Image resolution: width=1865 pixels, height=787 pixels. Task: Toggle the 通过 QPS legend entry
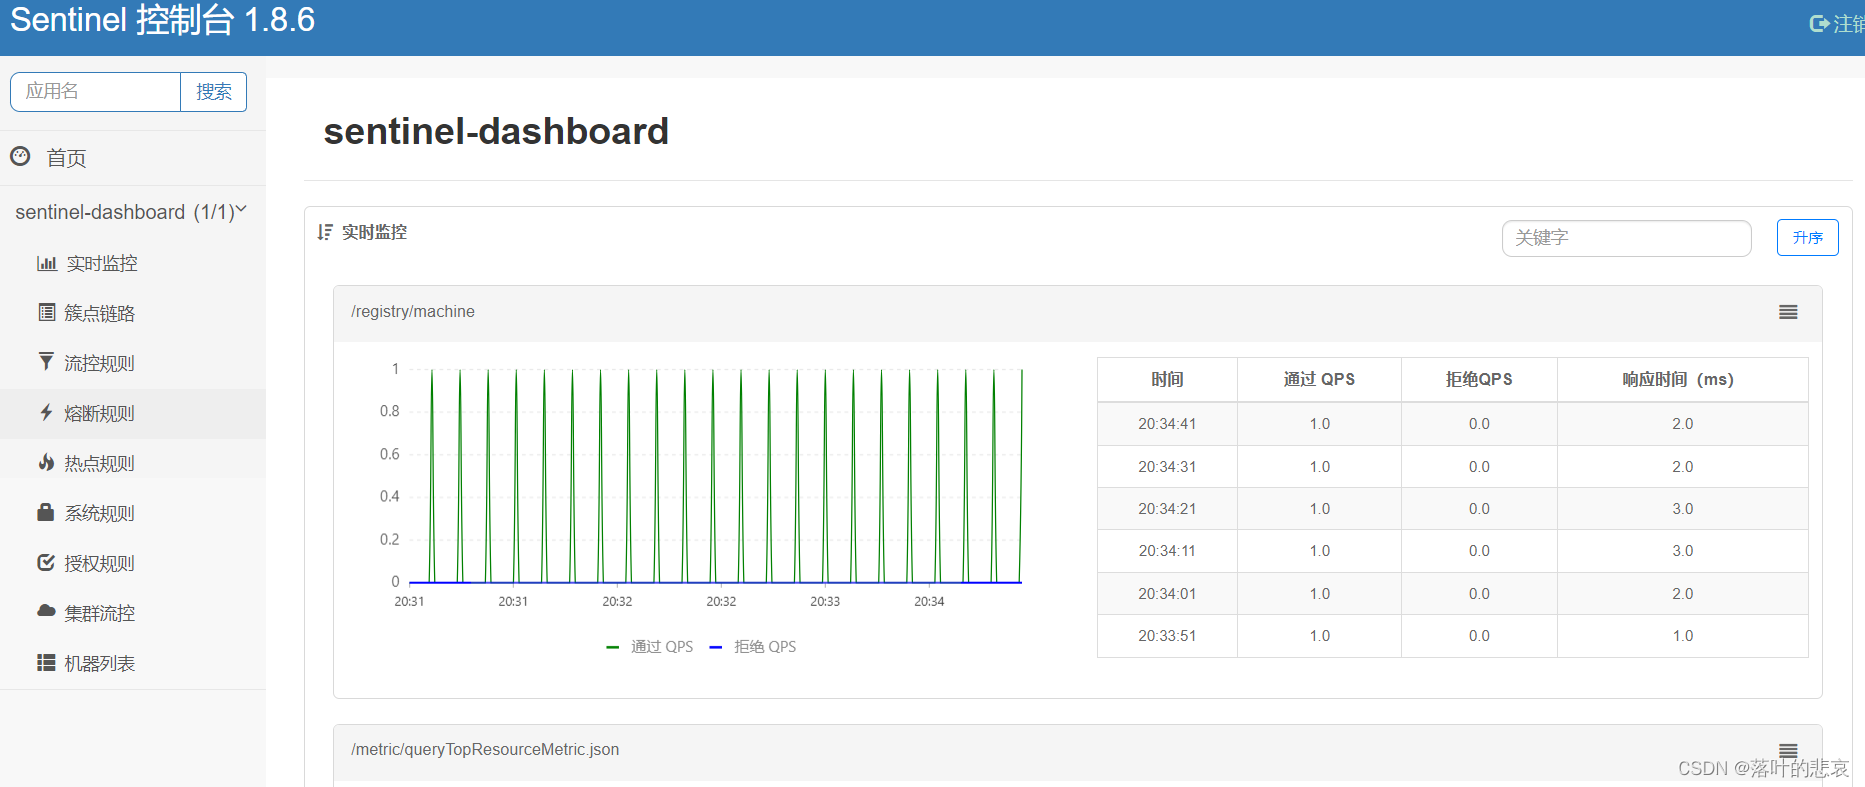click(650, 647)
